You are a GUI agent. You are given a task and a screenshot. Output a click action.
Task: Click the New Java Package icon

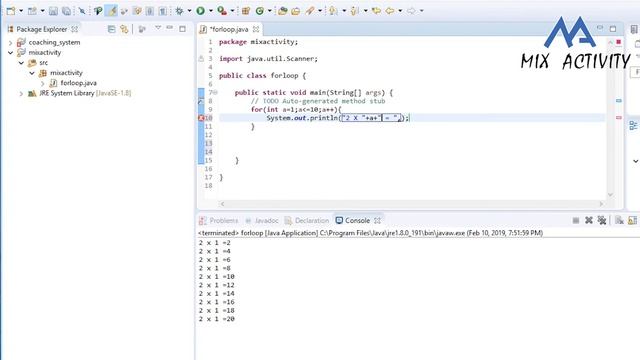pos(246,11)
